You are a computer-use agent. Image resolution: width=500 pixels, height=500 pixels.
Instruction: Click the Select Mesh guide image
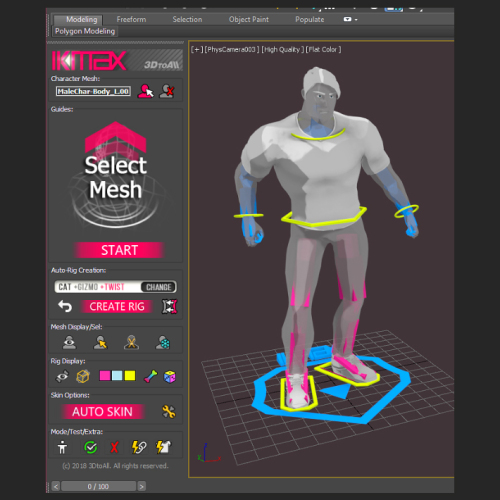coord(115,175)
